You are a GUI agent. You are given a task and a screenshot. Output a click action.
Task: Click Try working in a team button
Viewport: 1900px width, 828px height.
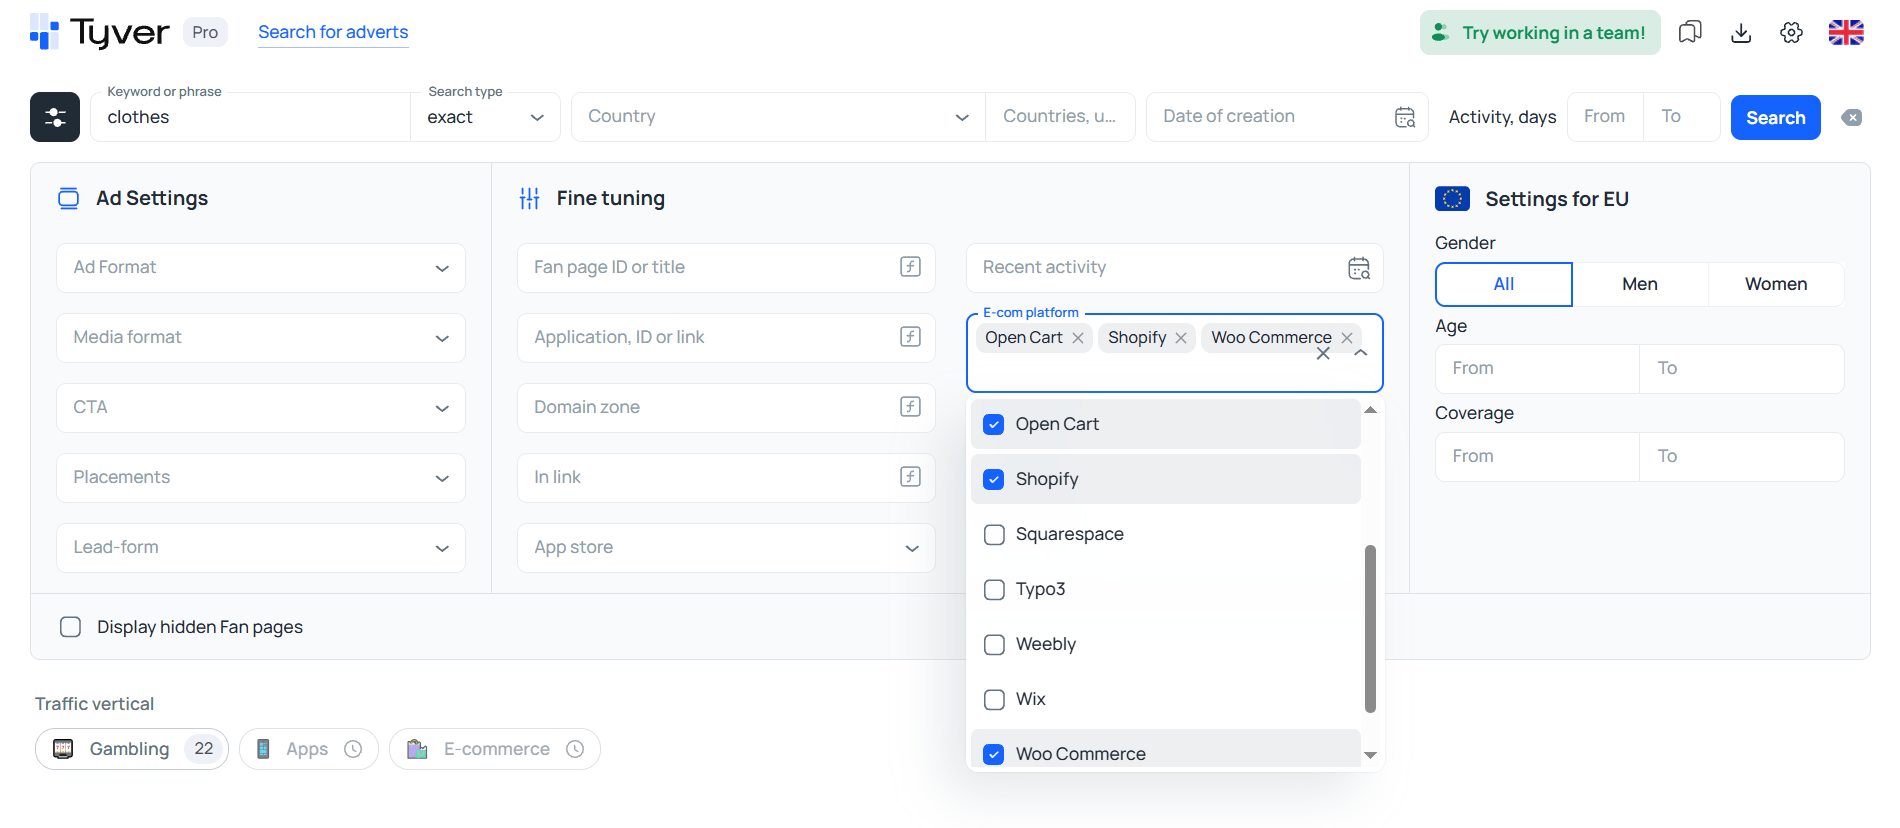coord(1540,33)
